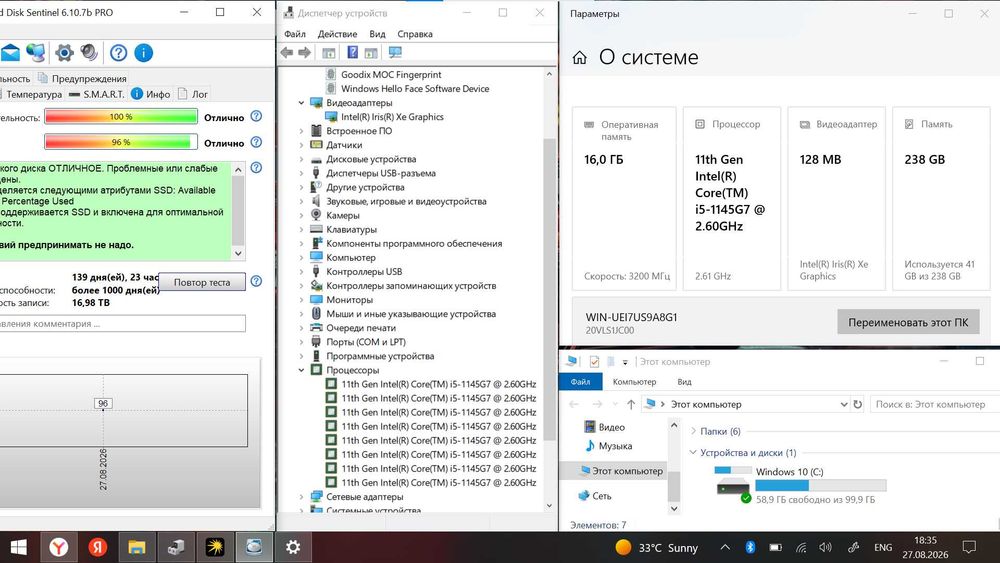Click the help icon beside the 96 % bar
The height and width of the screenshot is (563, 1000).
pyautogui.click(x=256, y=142)
